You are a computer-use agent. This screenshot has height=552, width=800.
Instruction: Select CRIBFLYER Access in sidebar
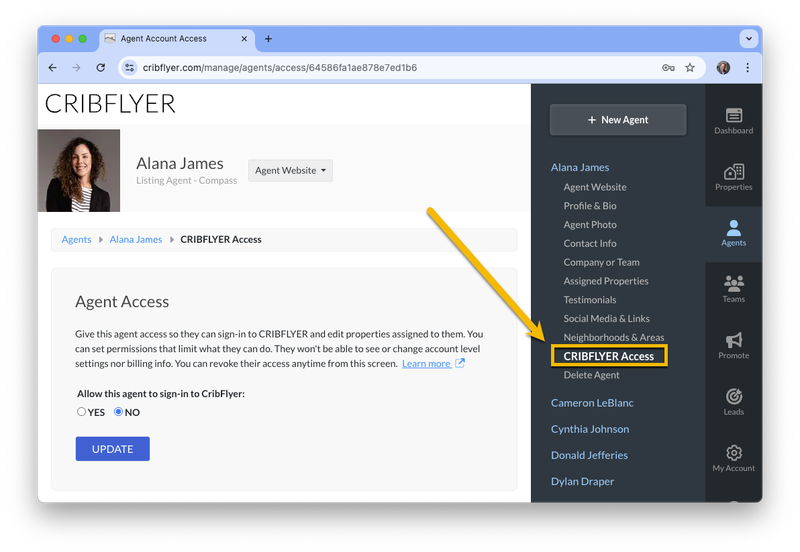coord(609,356)
